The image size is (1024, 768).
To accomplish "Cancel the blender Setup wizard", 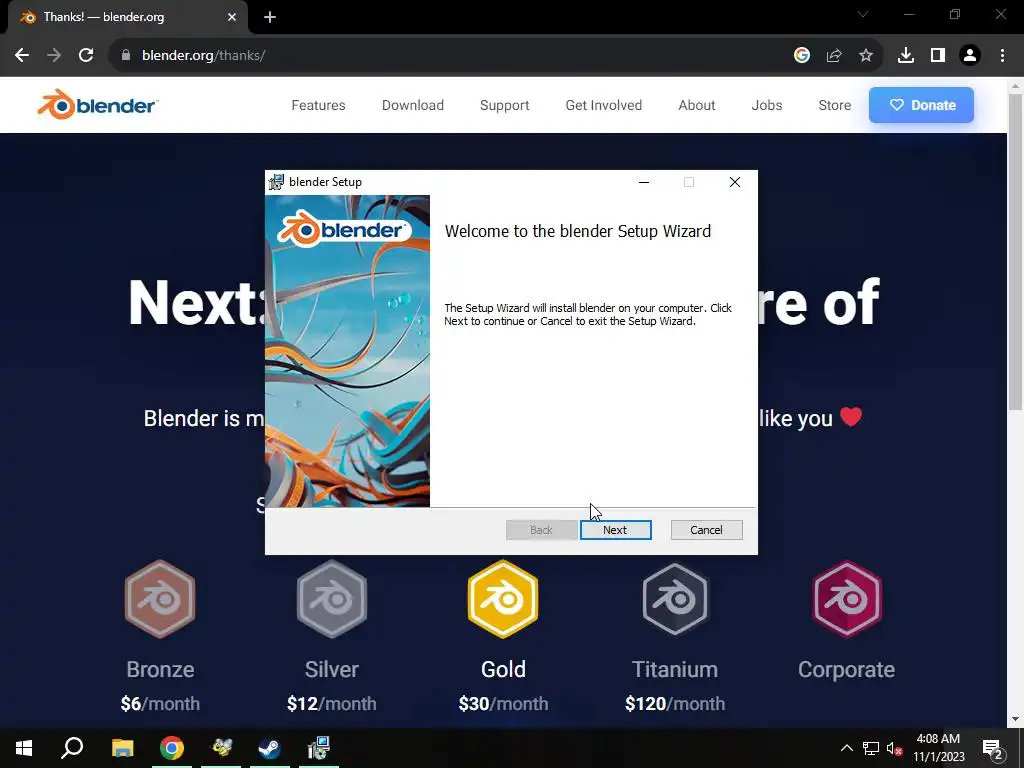I will coord(706,530).
